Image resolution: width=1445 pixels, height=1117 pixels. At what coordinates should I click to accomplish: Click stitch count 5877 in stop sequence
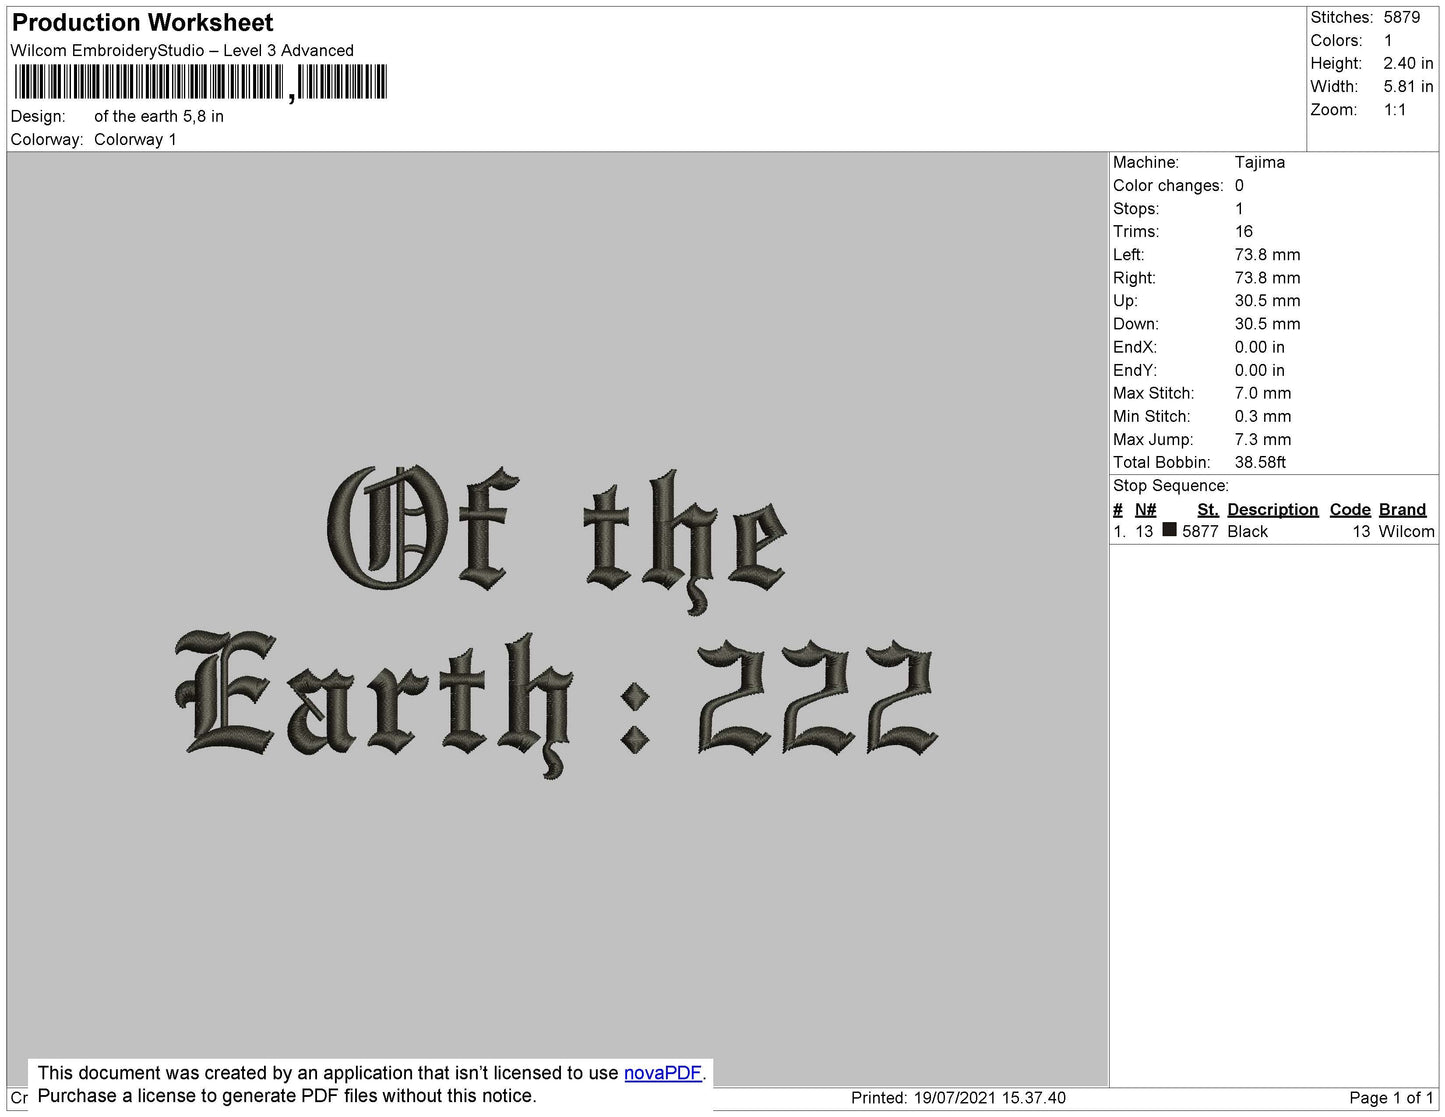[x=1200, y=531]
